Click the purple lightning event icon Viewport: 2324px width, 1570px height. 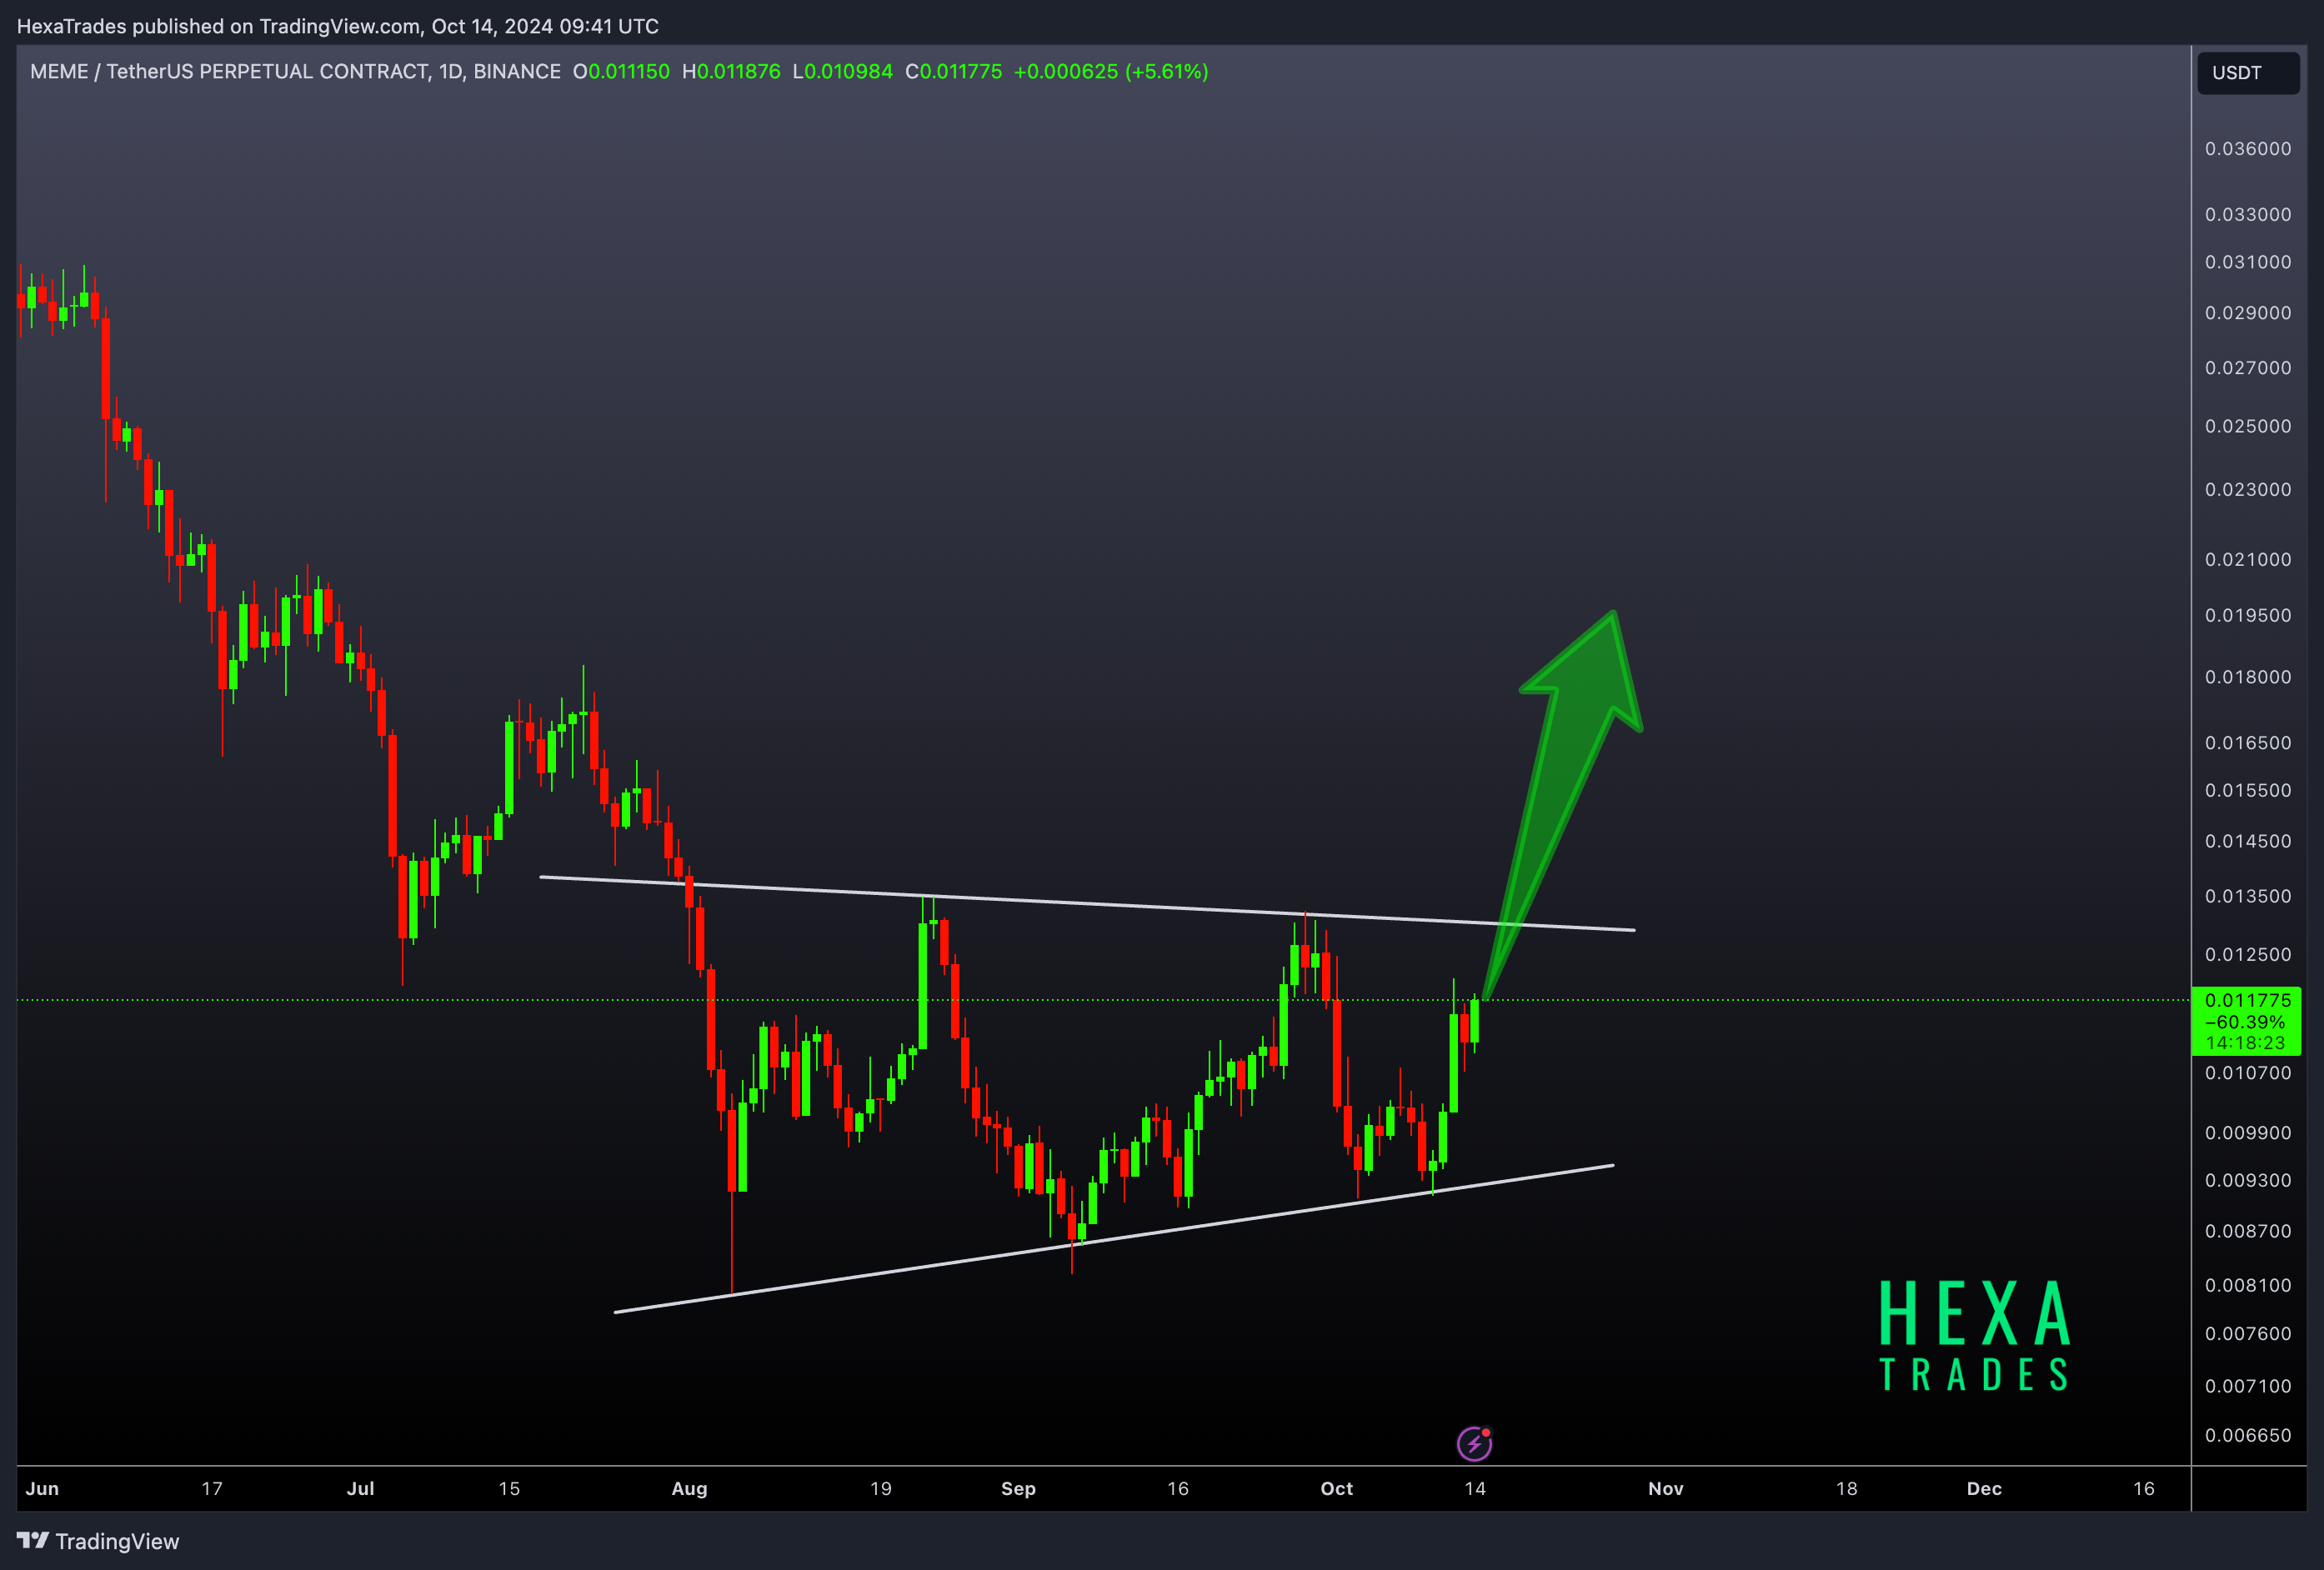[1474, 1443]
